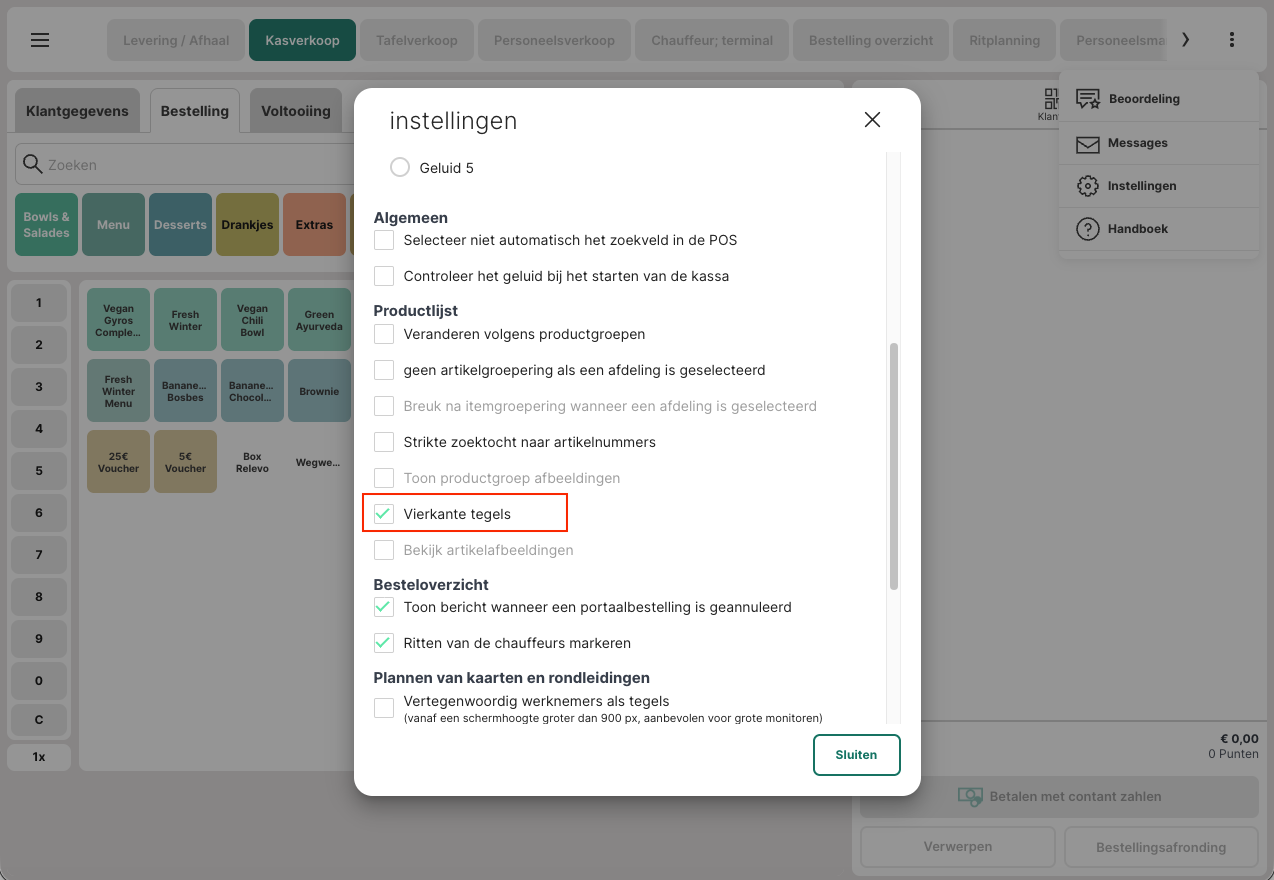This screenshot has height=880, width=1274.
Task: Click the Beoordeling review icon
Action: click(1088, 99)
